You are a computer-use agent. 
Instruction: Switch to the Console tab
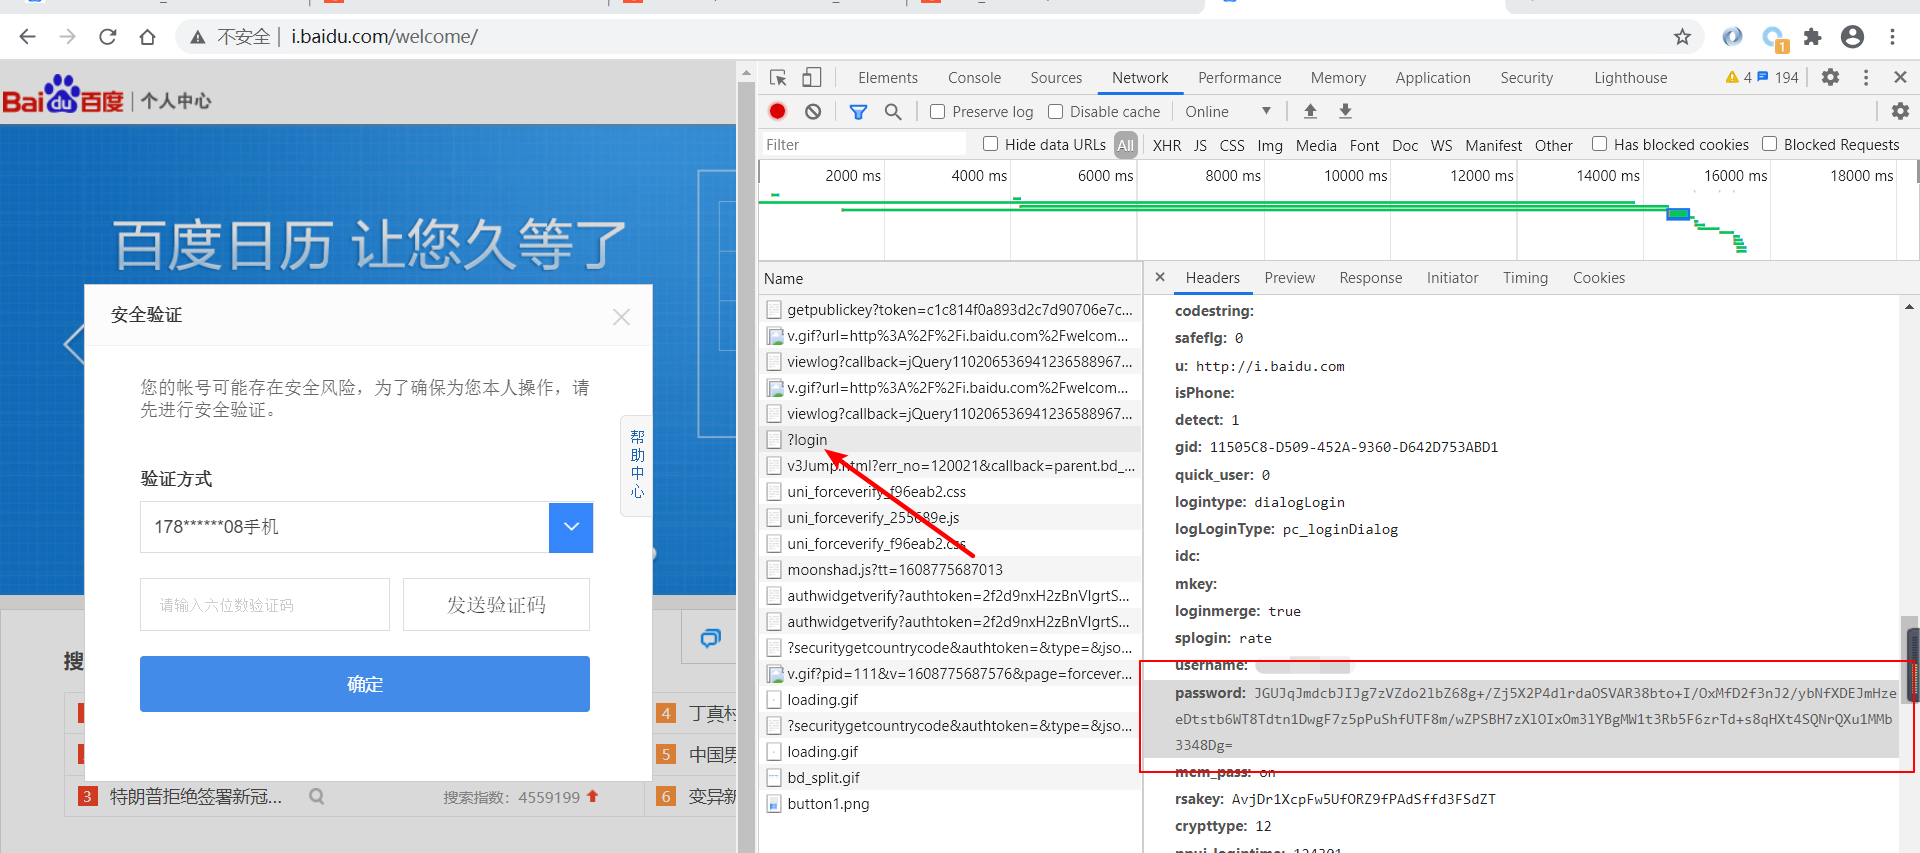coord(974,78)
